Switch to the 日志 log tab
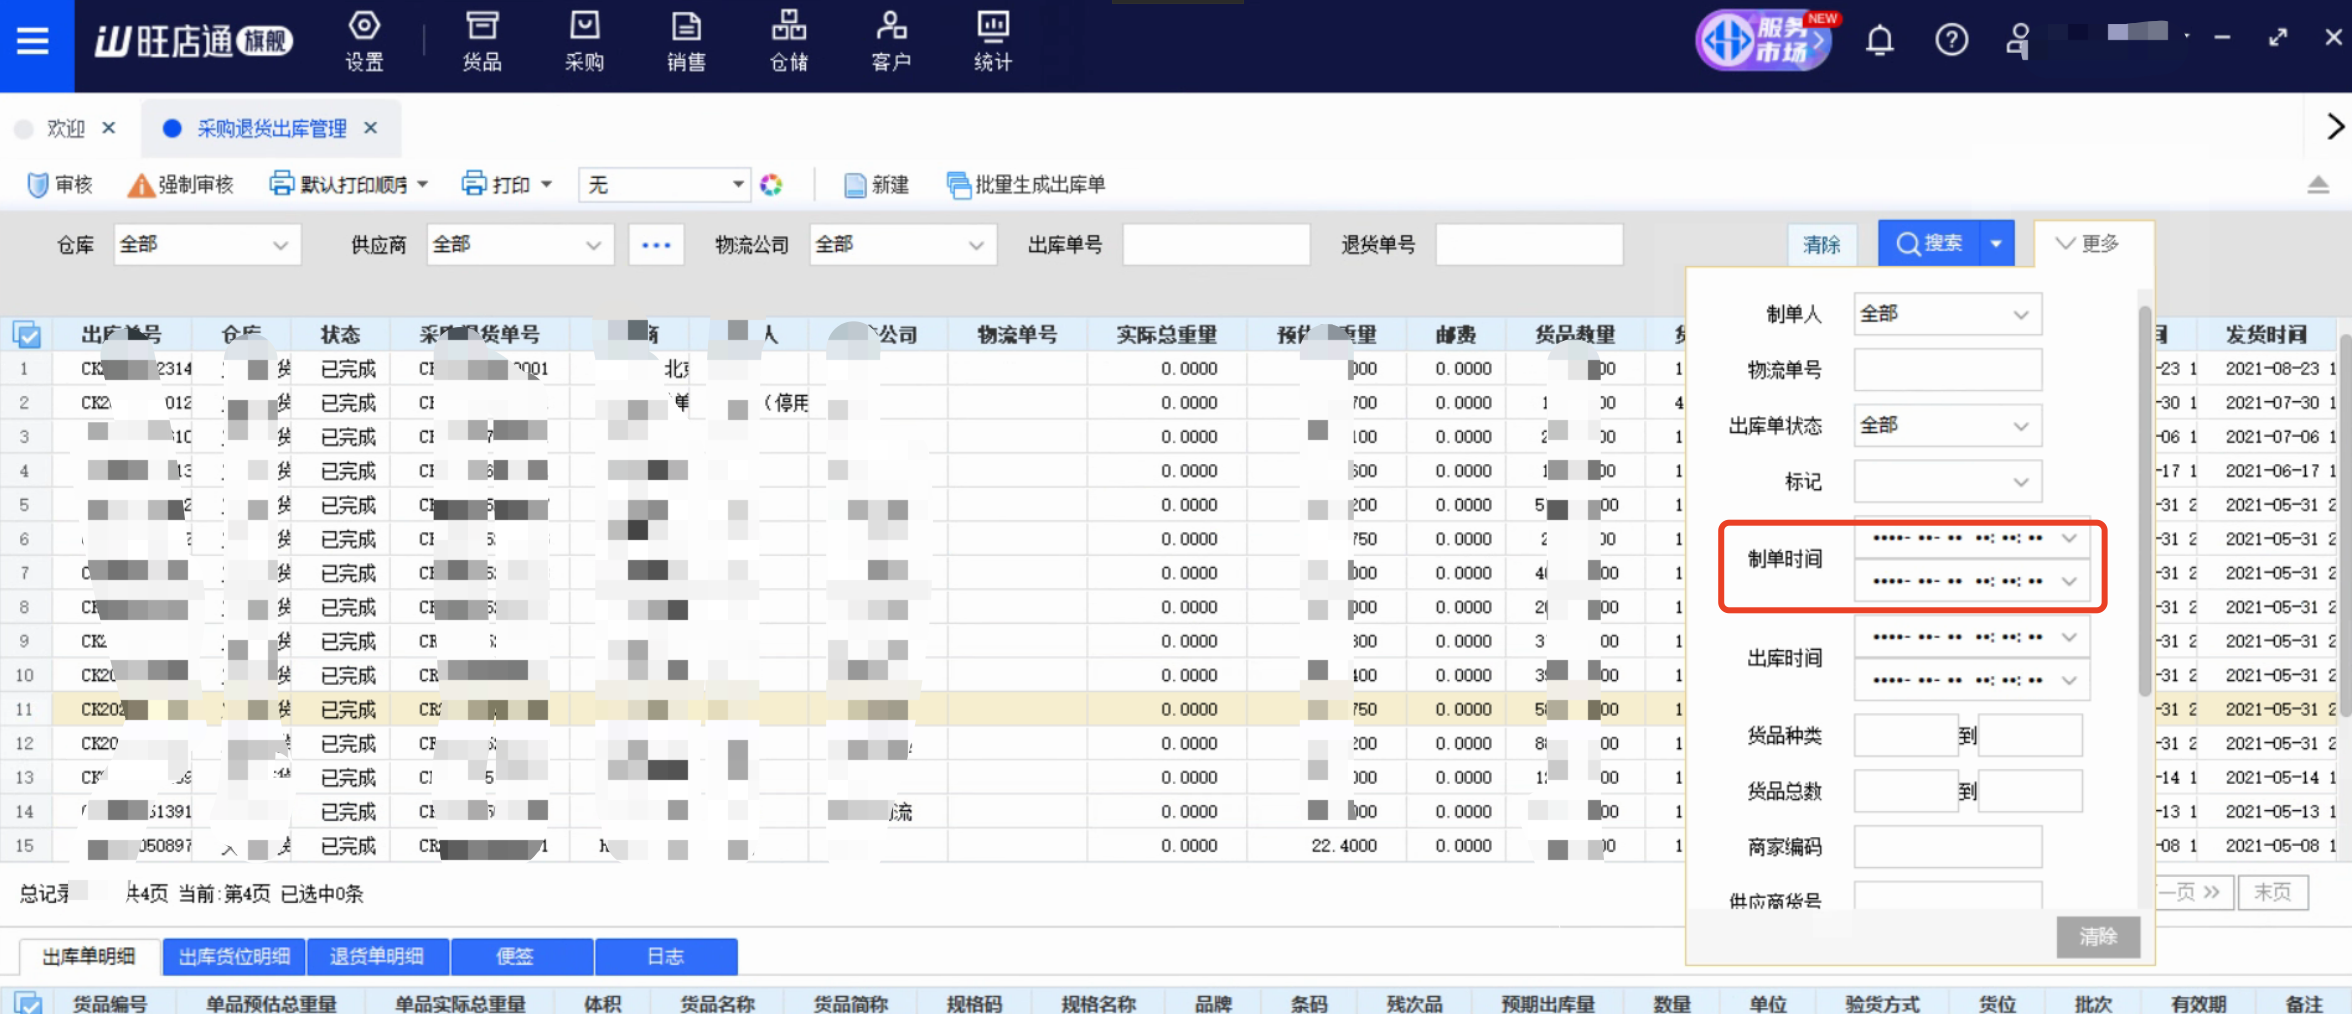2352x1014 pixels. [665, 957]
